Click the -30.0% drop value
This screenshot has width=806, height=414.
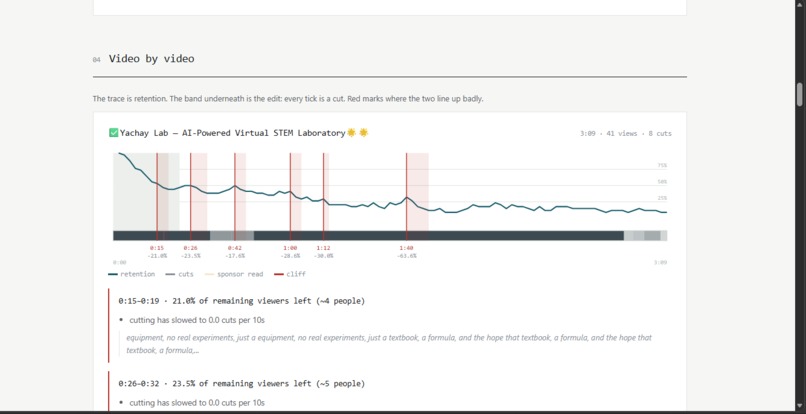tap(323, 256)
